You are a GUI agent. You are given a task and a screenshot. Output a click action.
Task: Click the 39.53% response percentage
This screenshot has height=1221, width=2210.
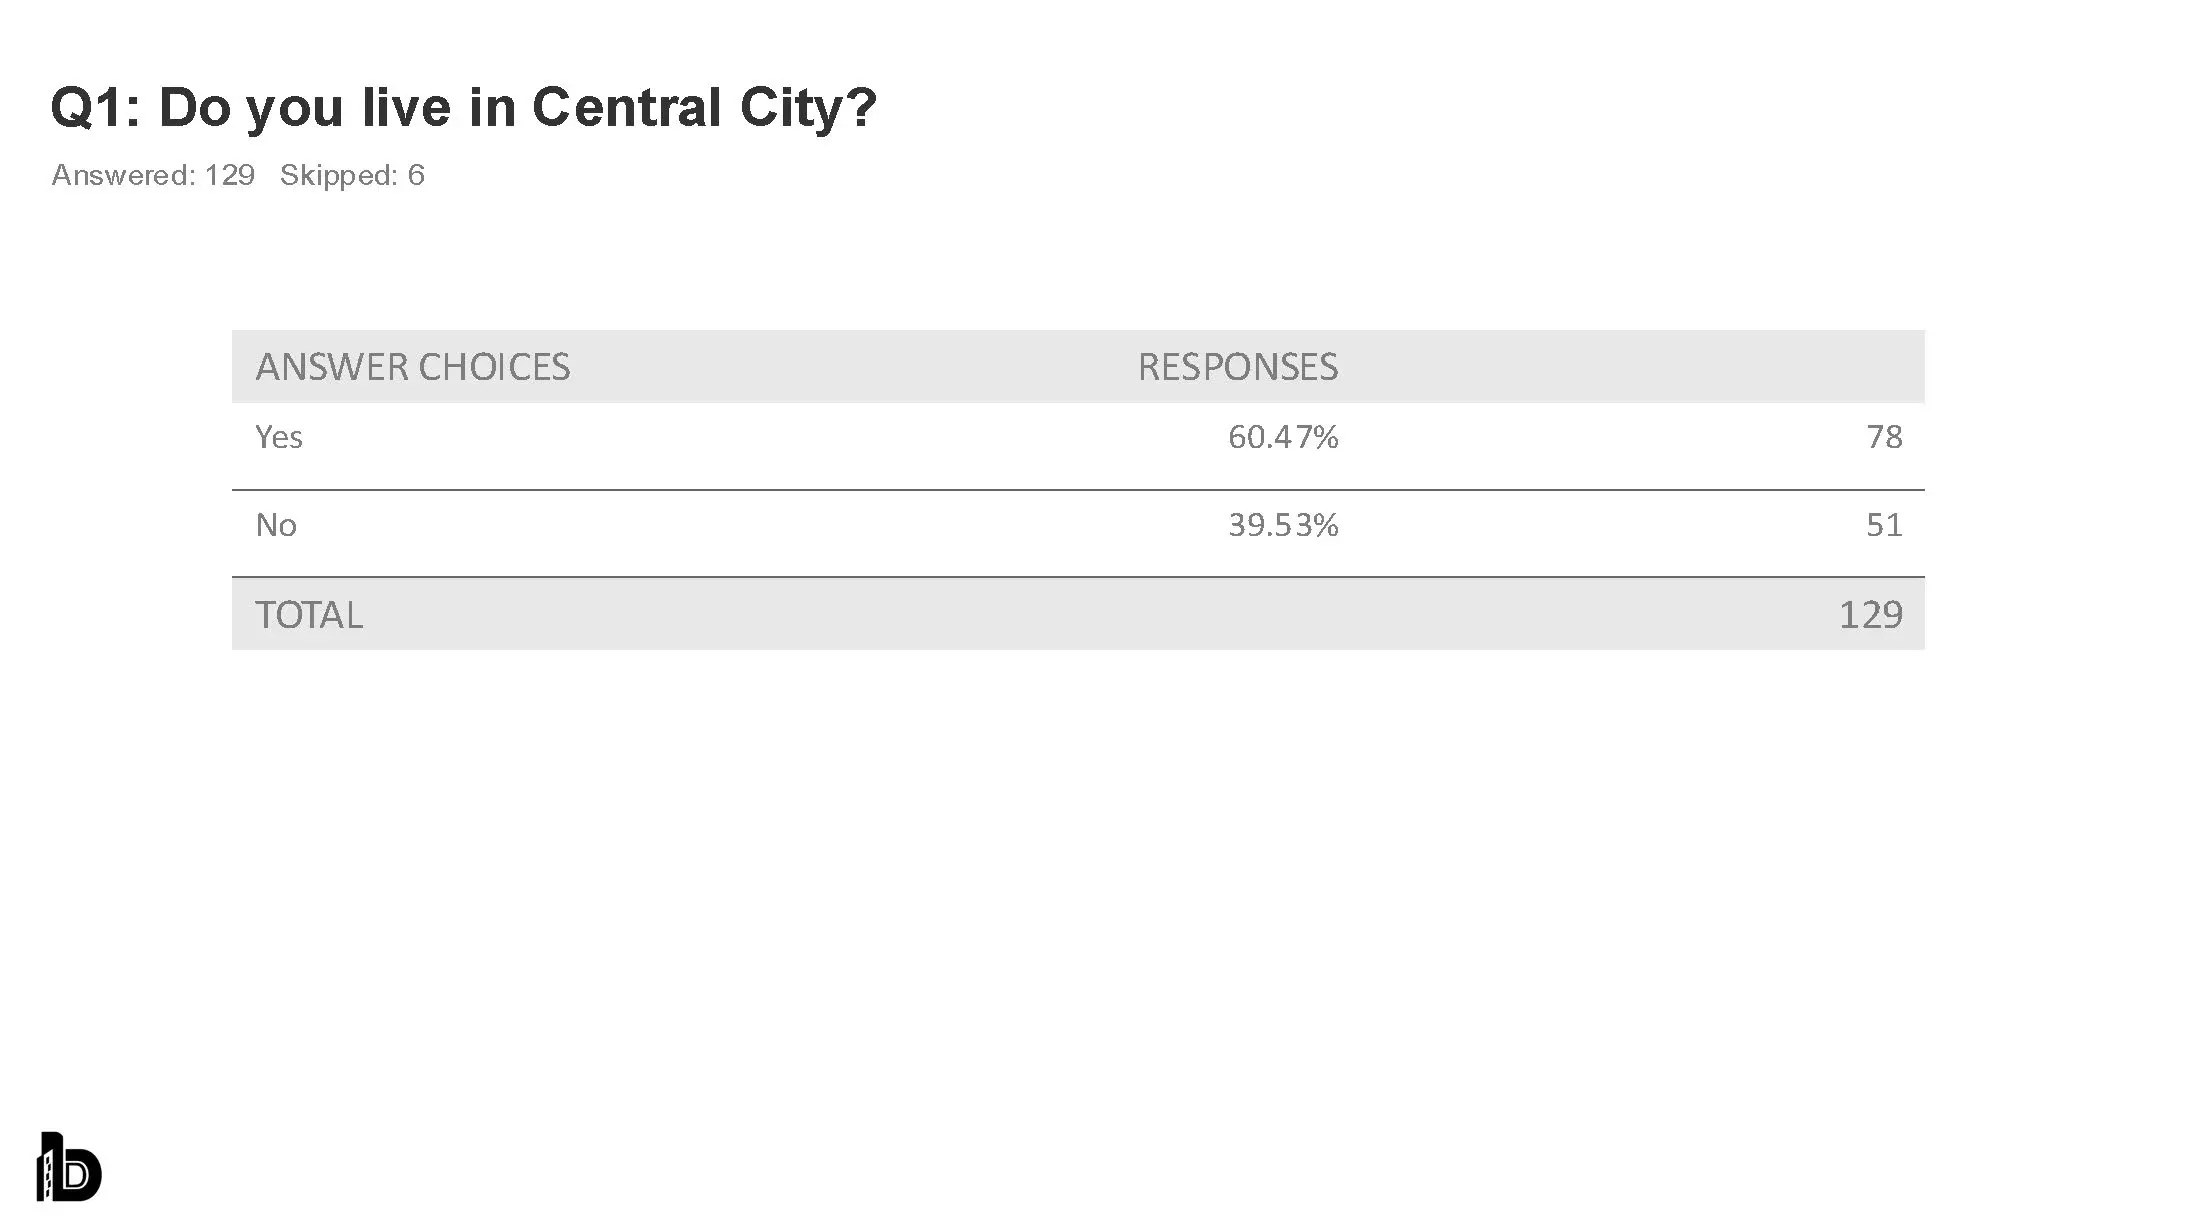click(1283, 525)
